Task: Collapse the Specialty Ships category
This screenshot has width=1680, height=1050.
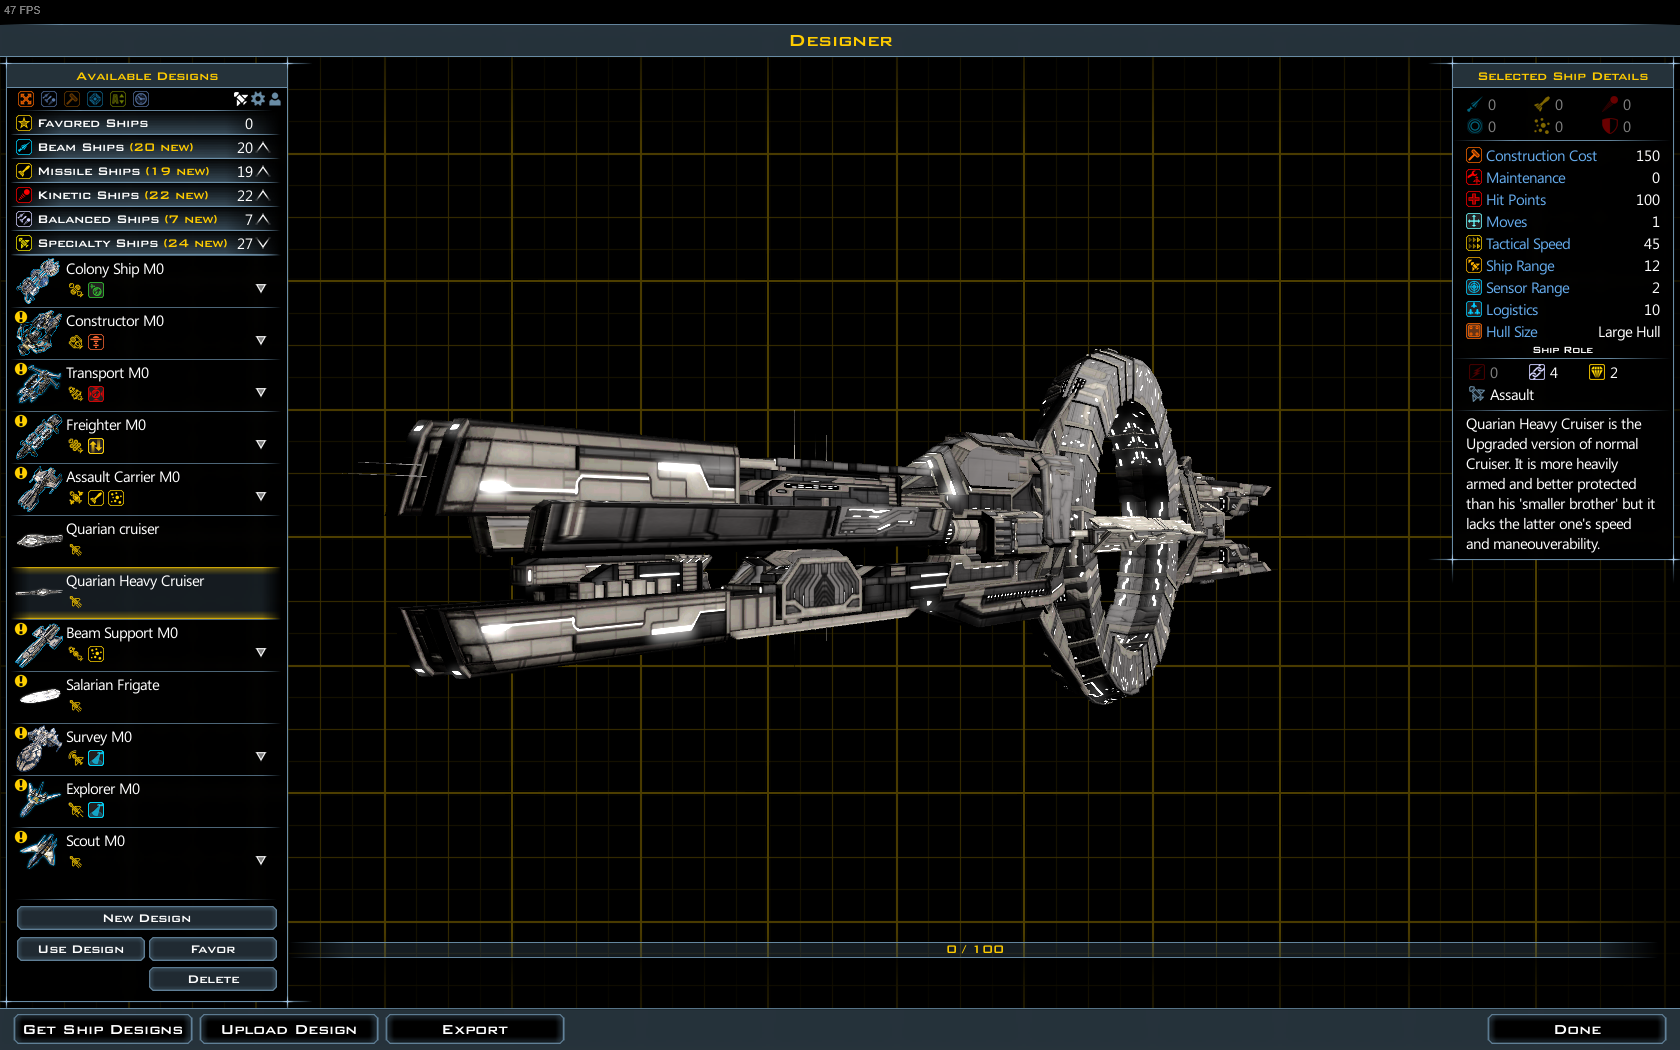Action: [263, 243]
